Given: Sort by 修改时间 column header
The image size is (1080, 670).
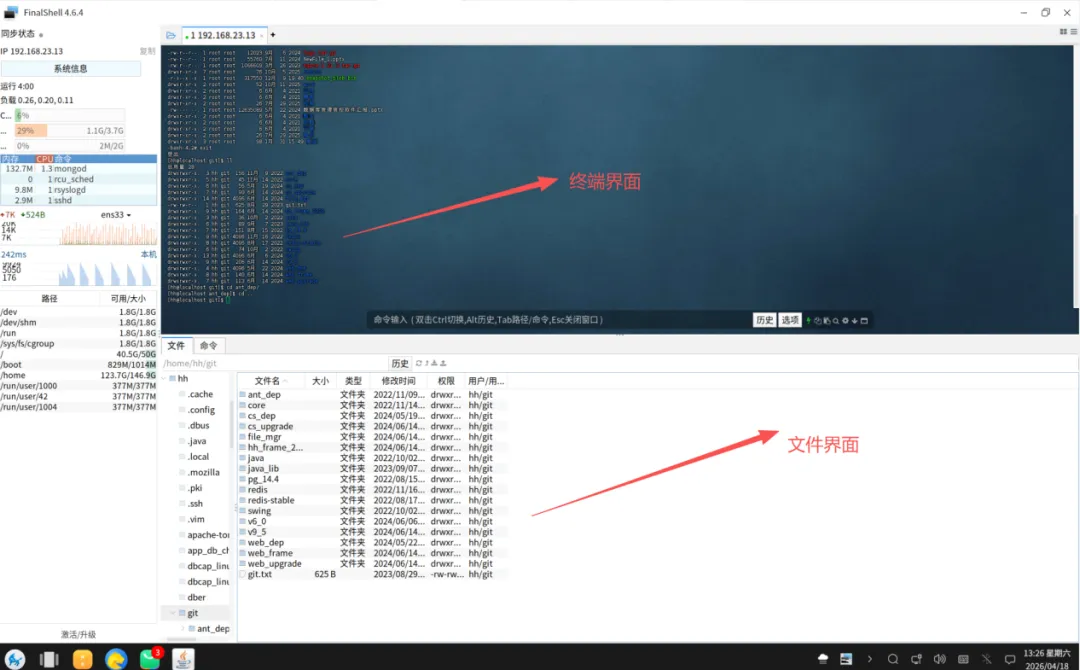Looking at the screenshot, I should coord(398,381).
